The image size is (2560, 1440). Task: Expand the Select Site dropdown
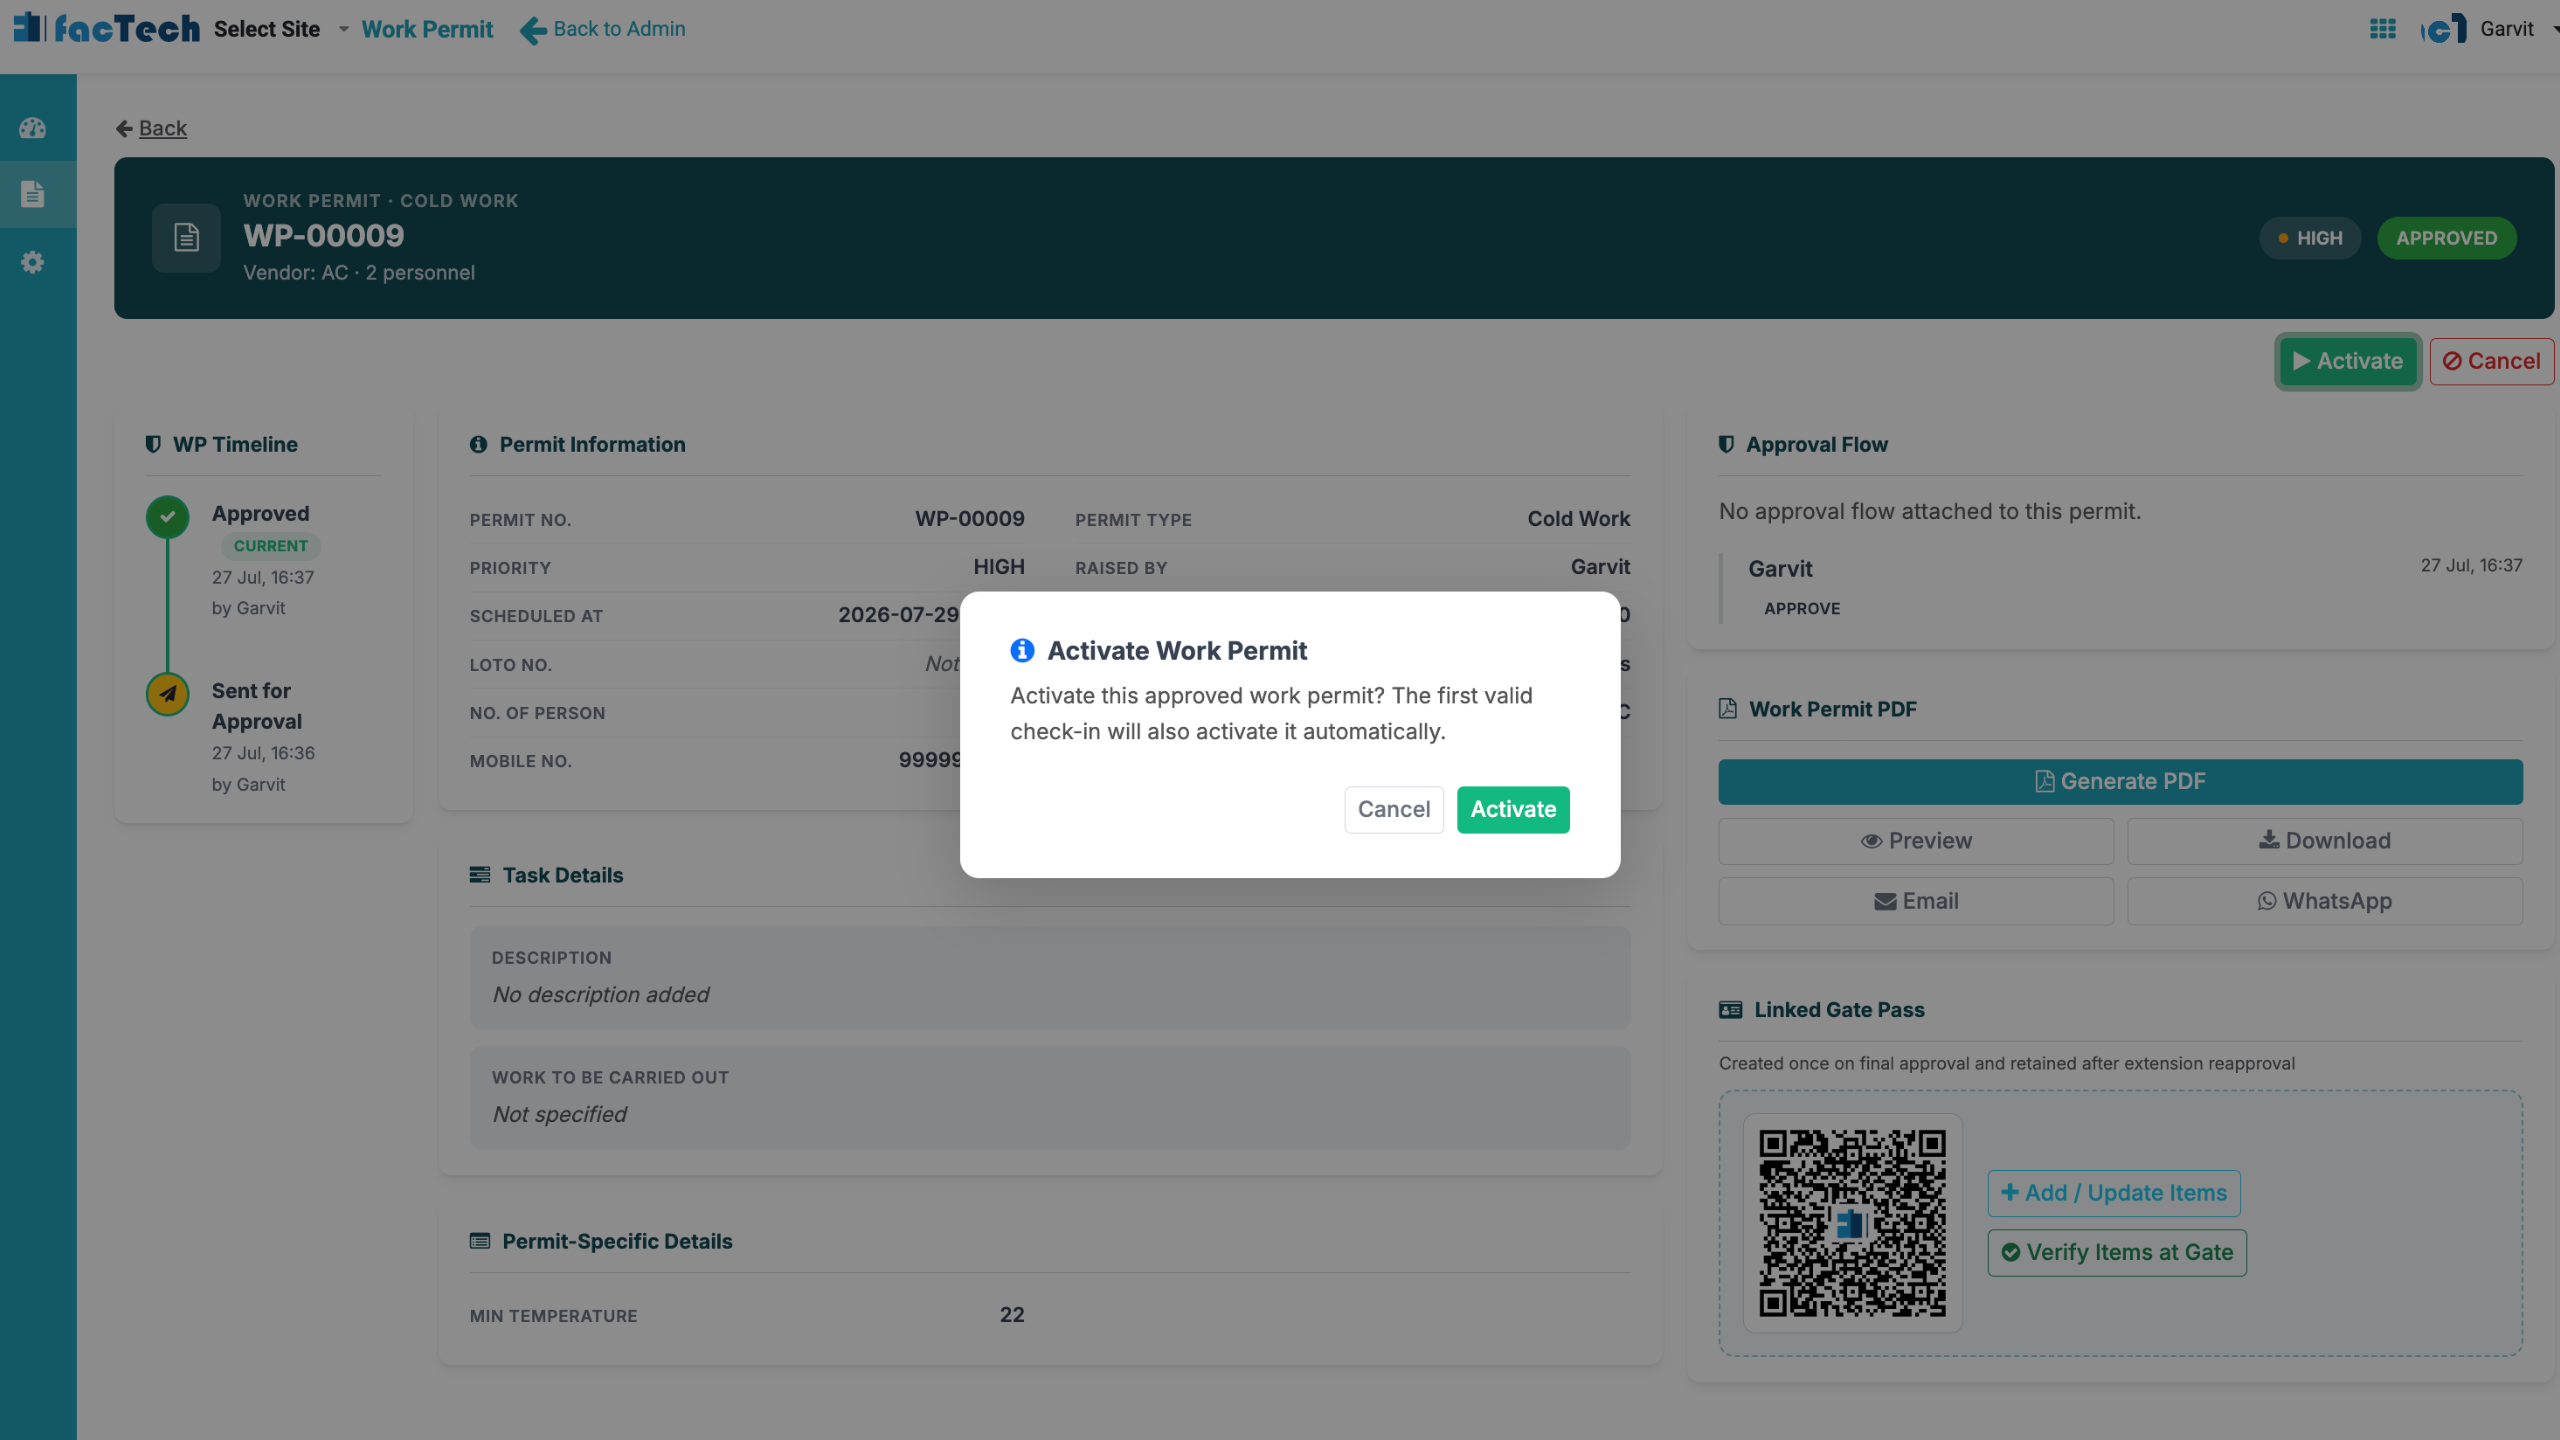point(281,29)
